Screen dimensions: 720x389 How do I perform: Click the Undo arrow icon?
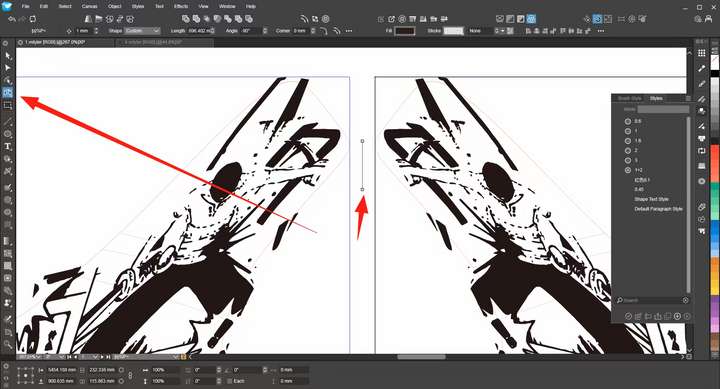[12, 19]
